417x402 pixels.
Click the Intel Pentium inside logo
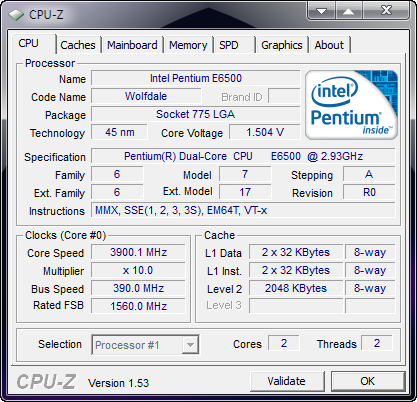tap(351, 105)
